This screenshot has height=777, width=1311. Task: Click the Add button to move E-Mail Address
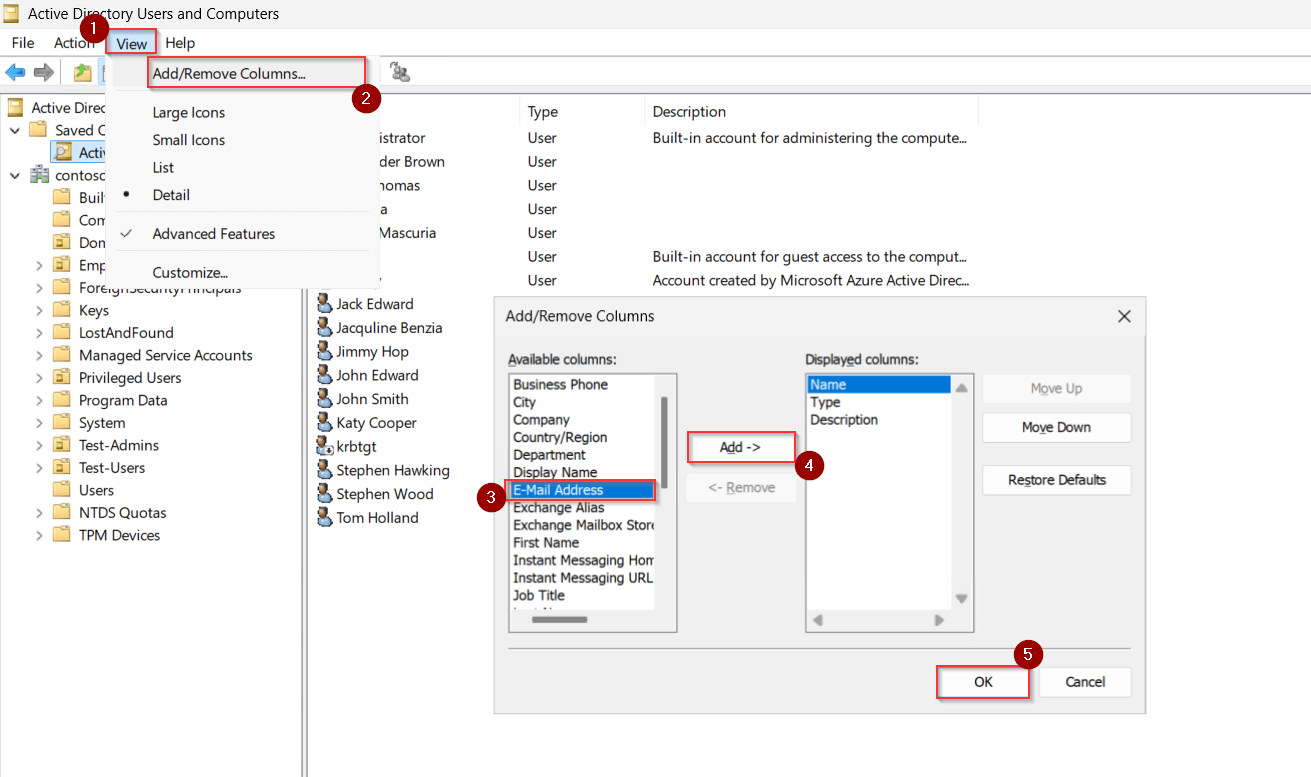pos(740,447)
